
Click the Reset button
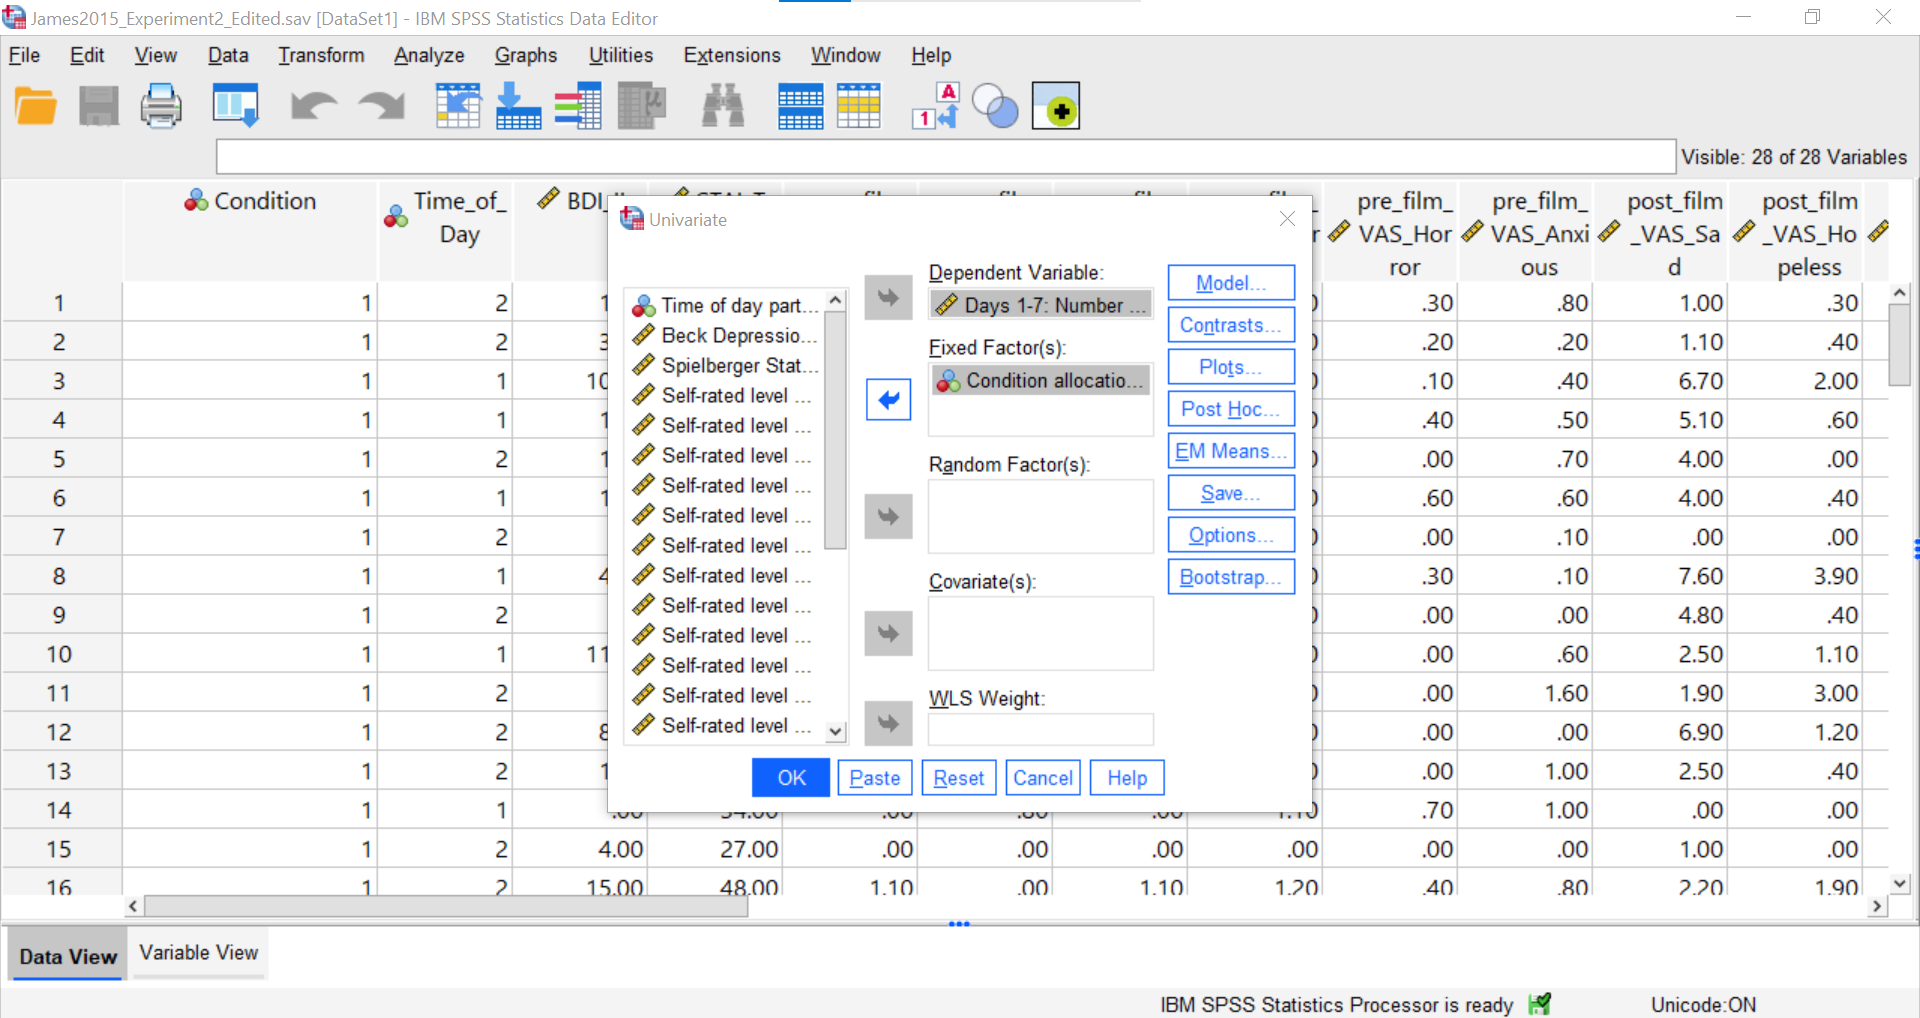[959, 778]
